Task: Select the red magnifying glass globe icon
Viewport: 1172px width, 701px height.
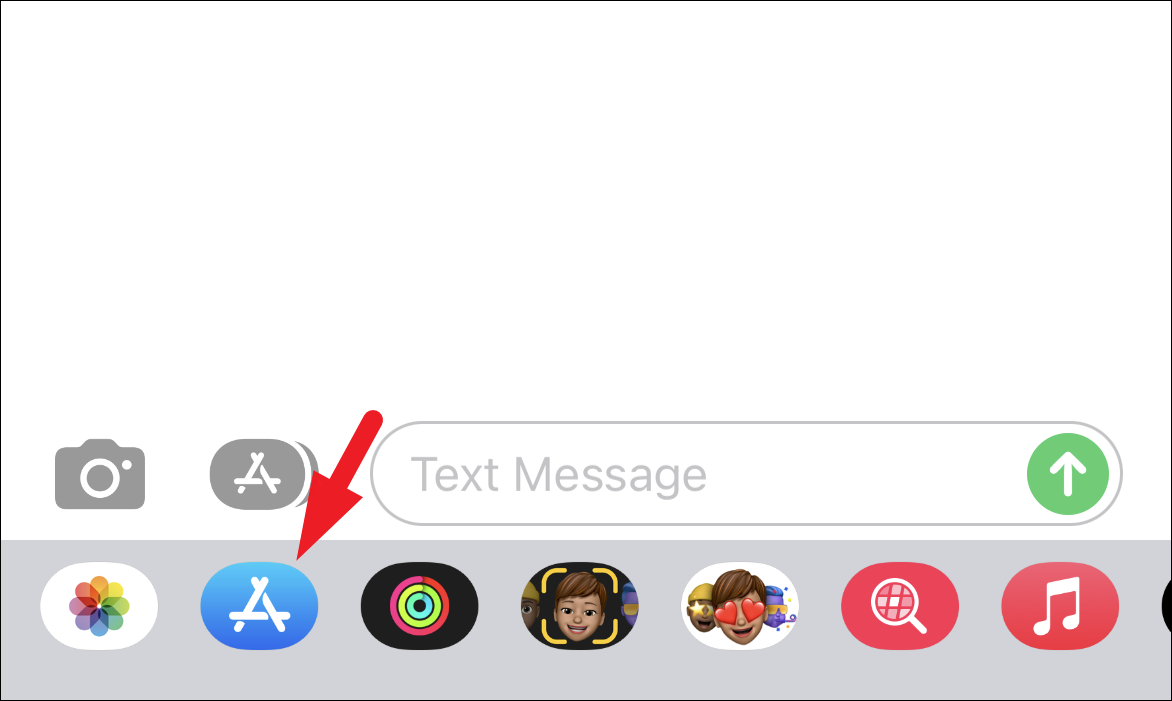Action: pos(900,605)
